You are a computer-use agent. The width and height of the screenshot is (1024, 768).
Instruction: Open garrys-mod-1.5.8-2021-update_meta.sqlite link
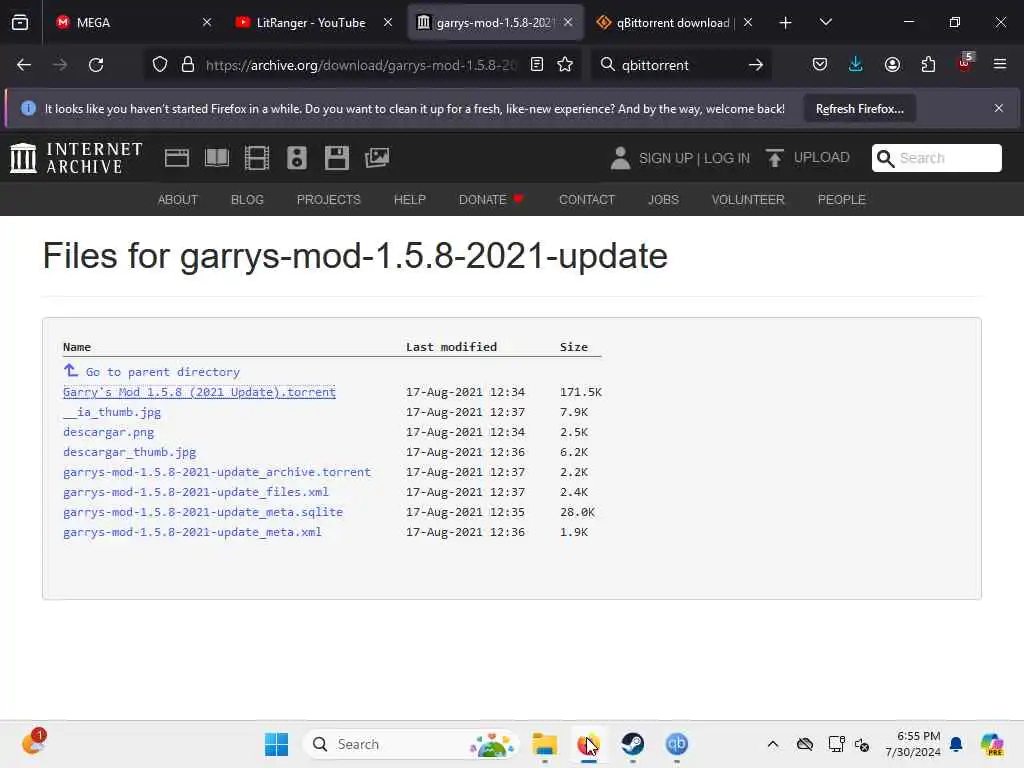(x=202, y=512)
